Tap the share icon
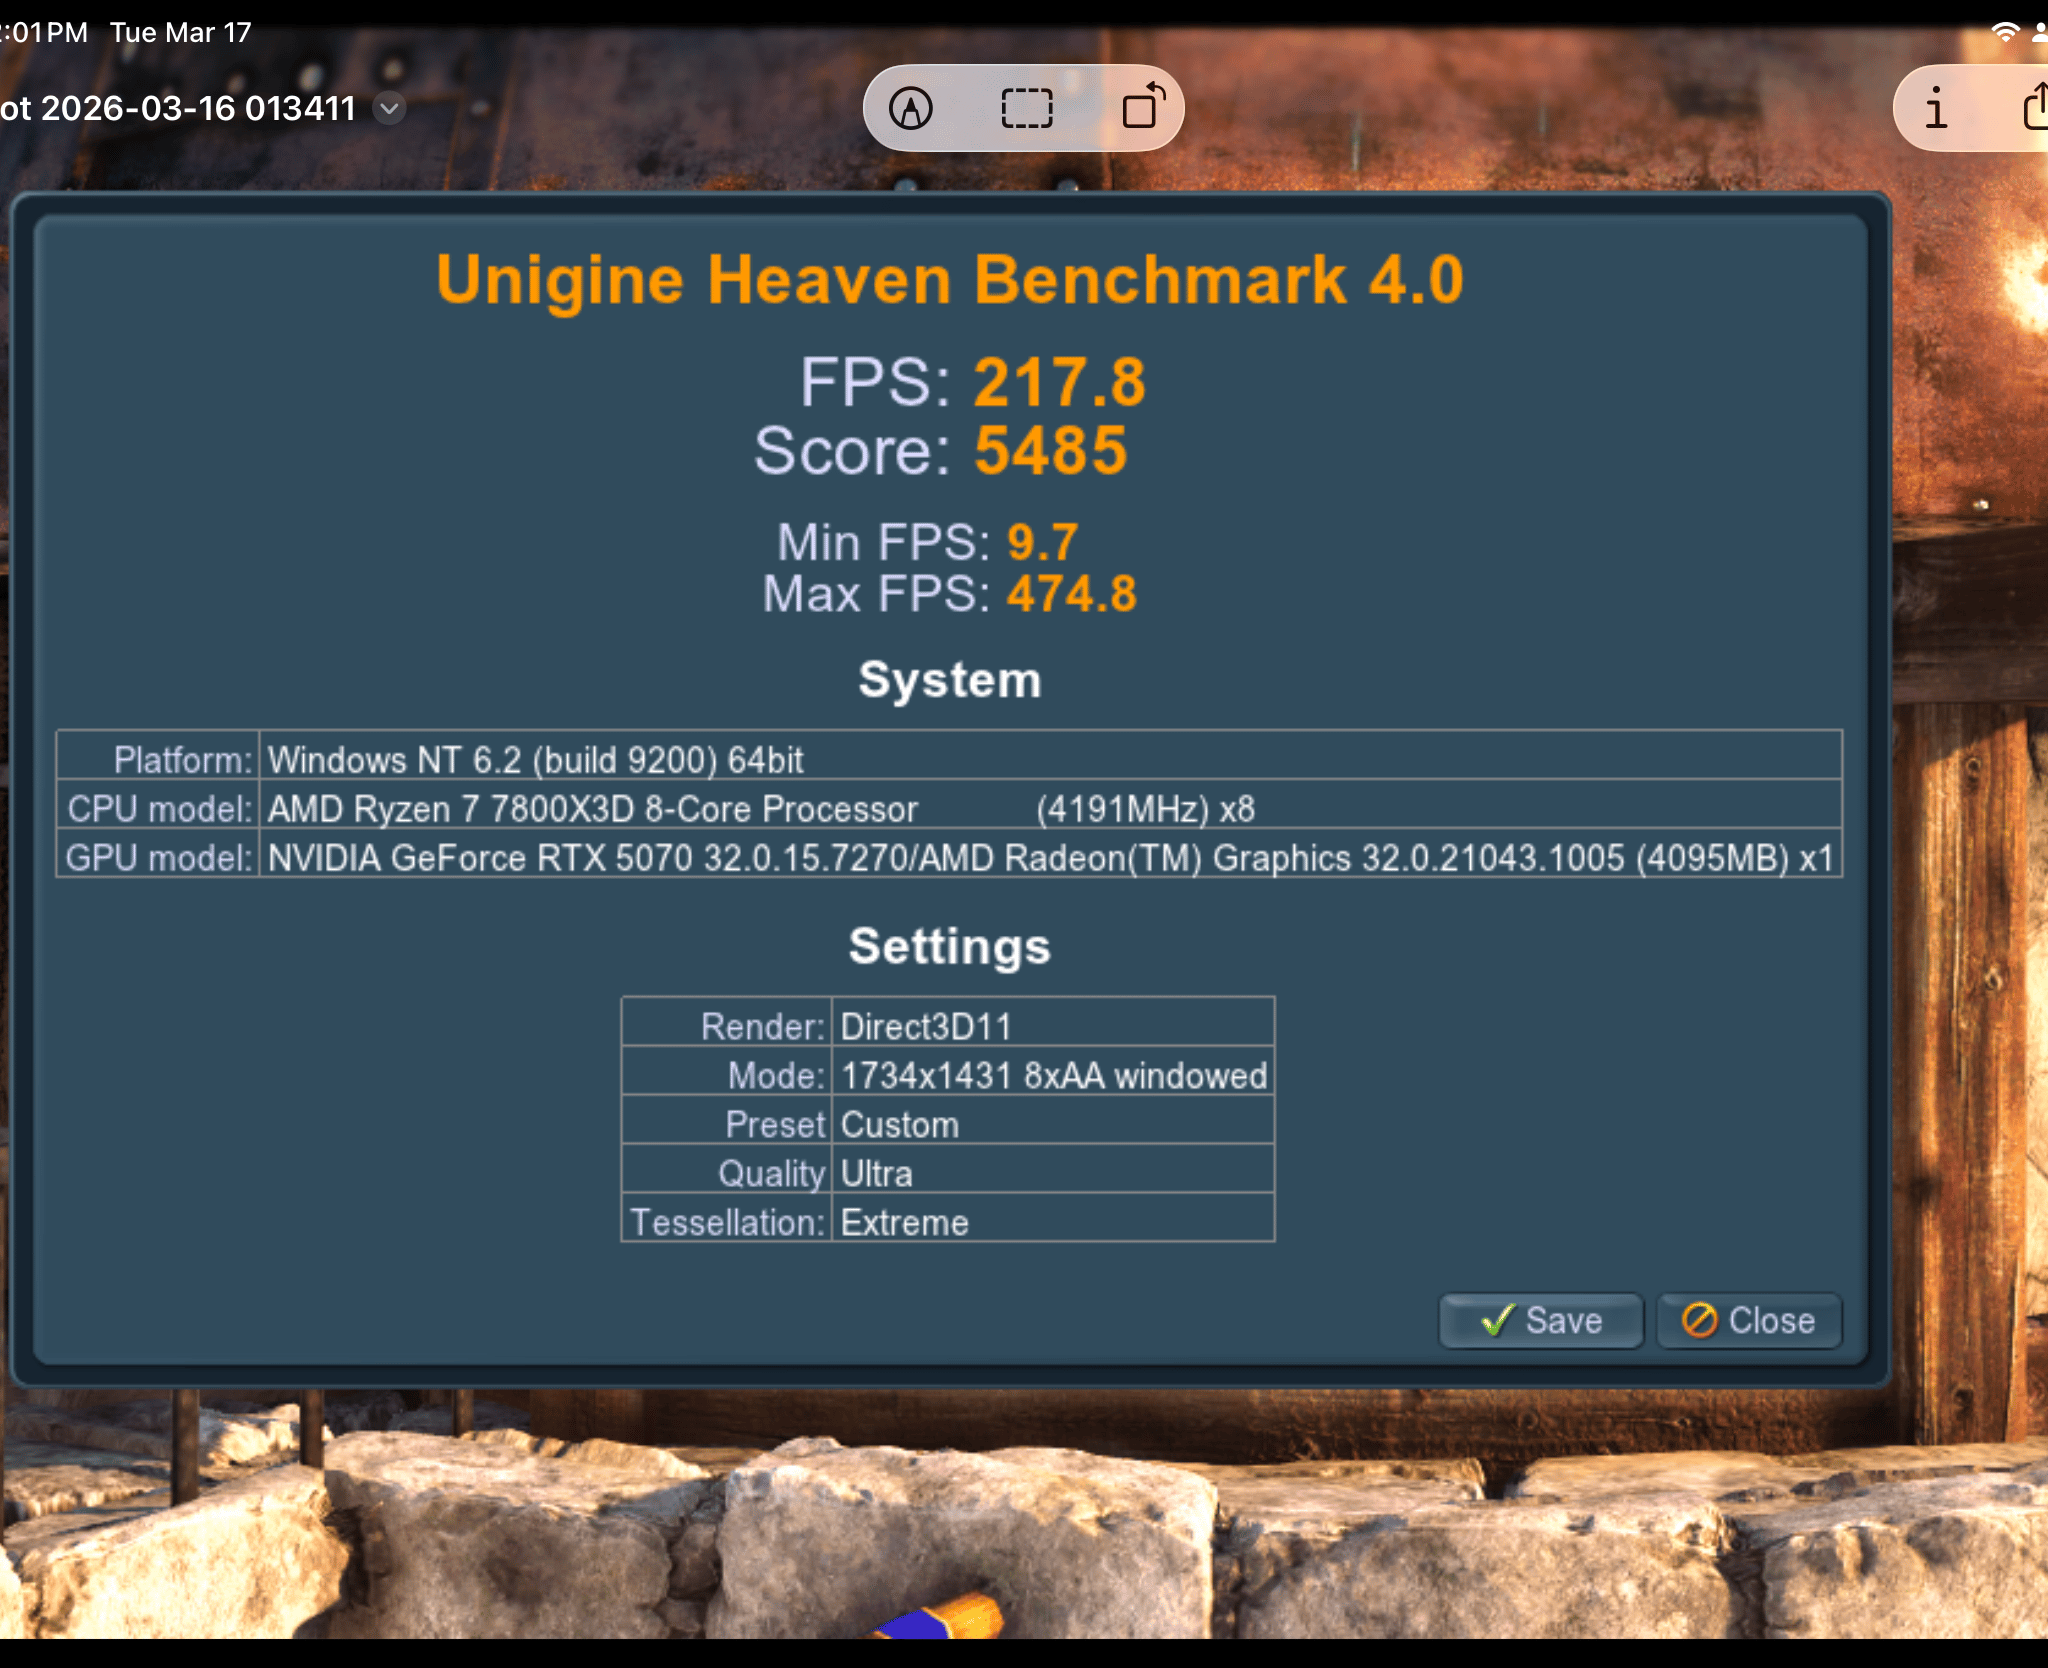The image size is (2048, 1668). click(x=2036, y=106)
